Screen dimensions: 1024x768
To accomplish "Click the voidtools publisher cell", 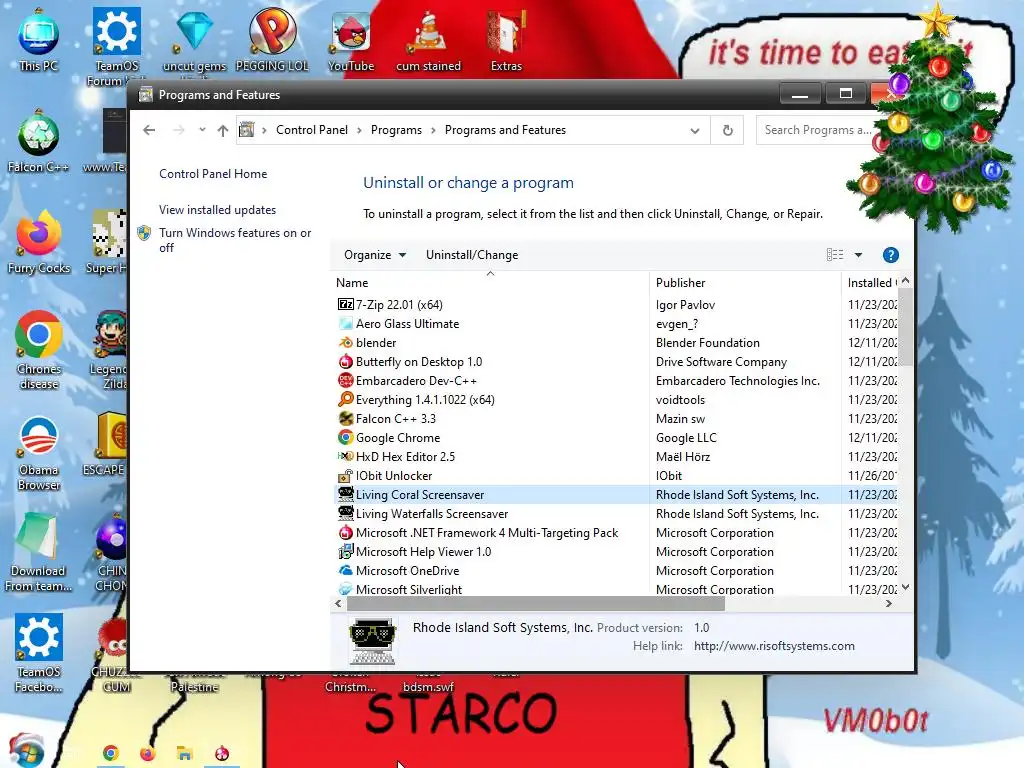I will pos(680,399).
